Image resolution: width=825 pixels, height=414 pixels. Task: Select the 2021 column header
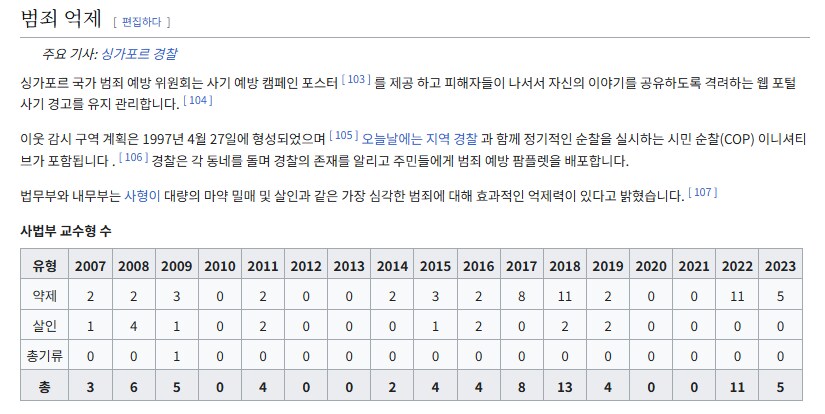point(695,265)
